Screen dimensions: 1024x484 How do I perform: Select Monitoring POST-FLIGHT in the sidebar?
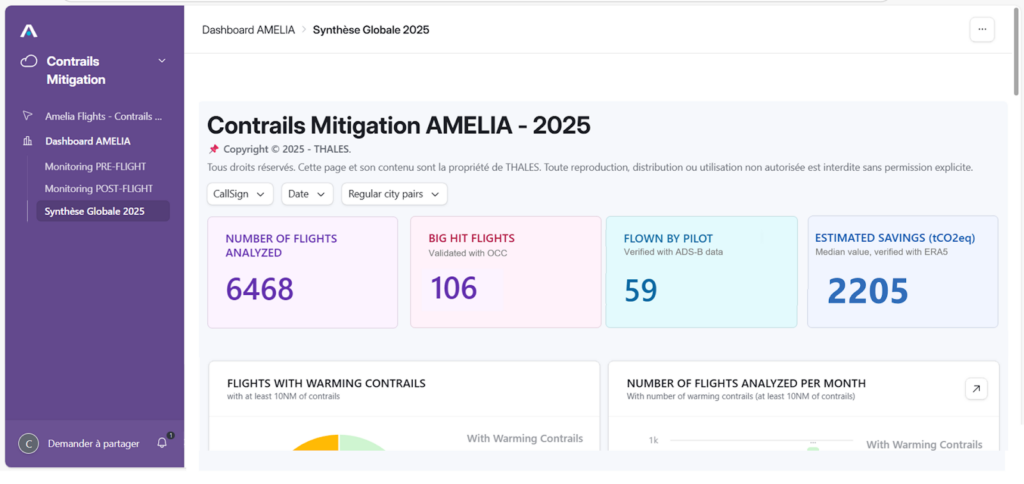[x=99, y=188]
